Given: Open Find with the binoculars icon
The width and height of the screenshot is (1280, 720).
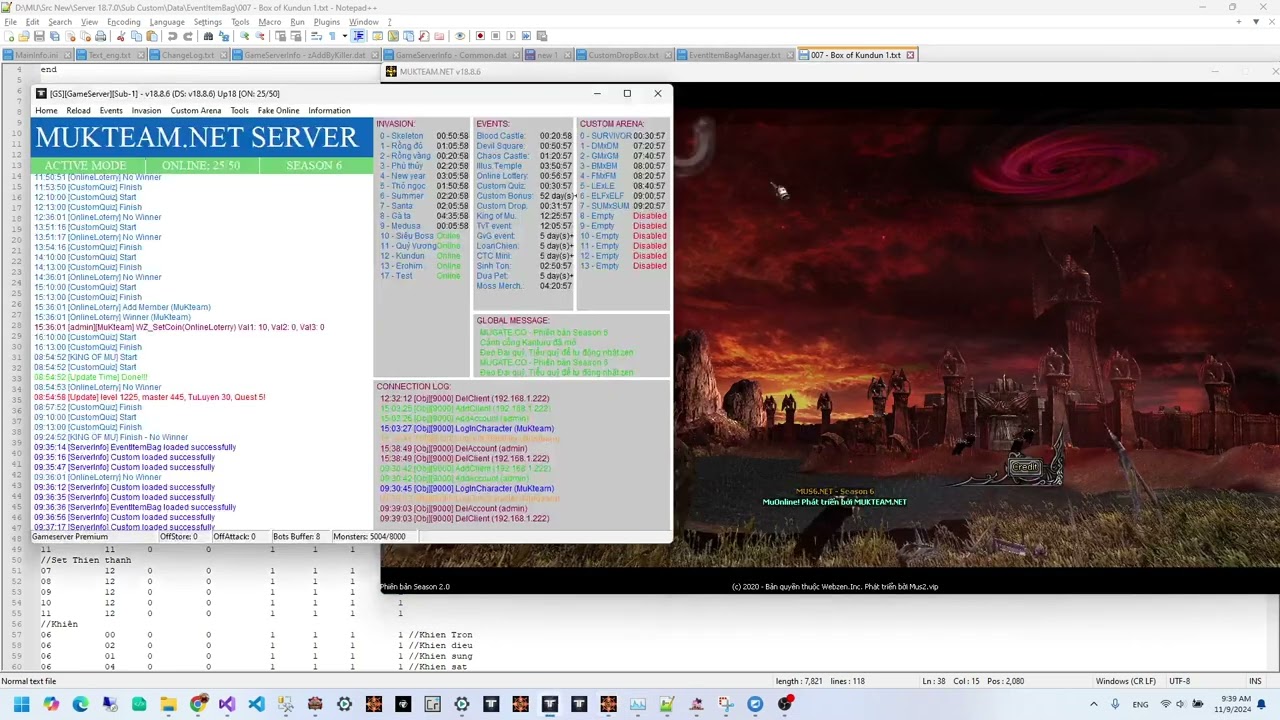Looking at the screenshot, I should [208, 36].
